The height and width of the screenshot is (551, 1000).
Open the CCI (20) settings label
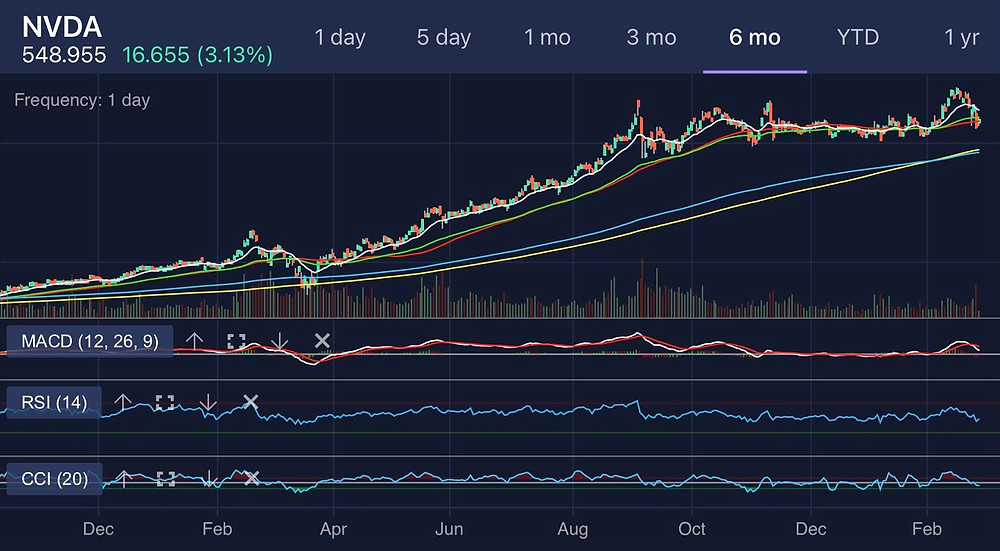[x=54, y=479]
